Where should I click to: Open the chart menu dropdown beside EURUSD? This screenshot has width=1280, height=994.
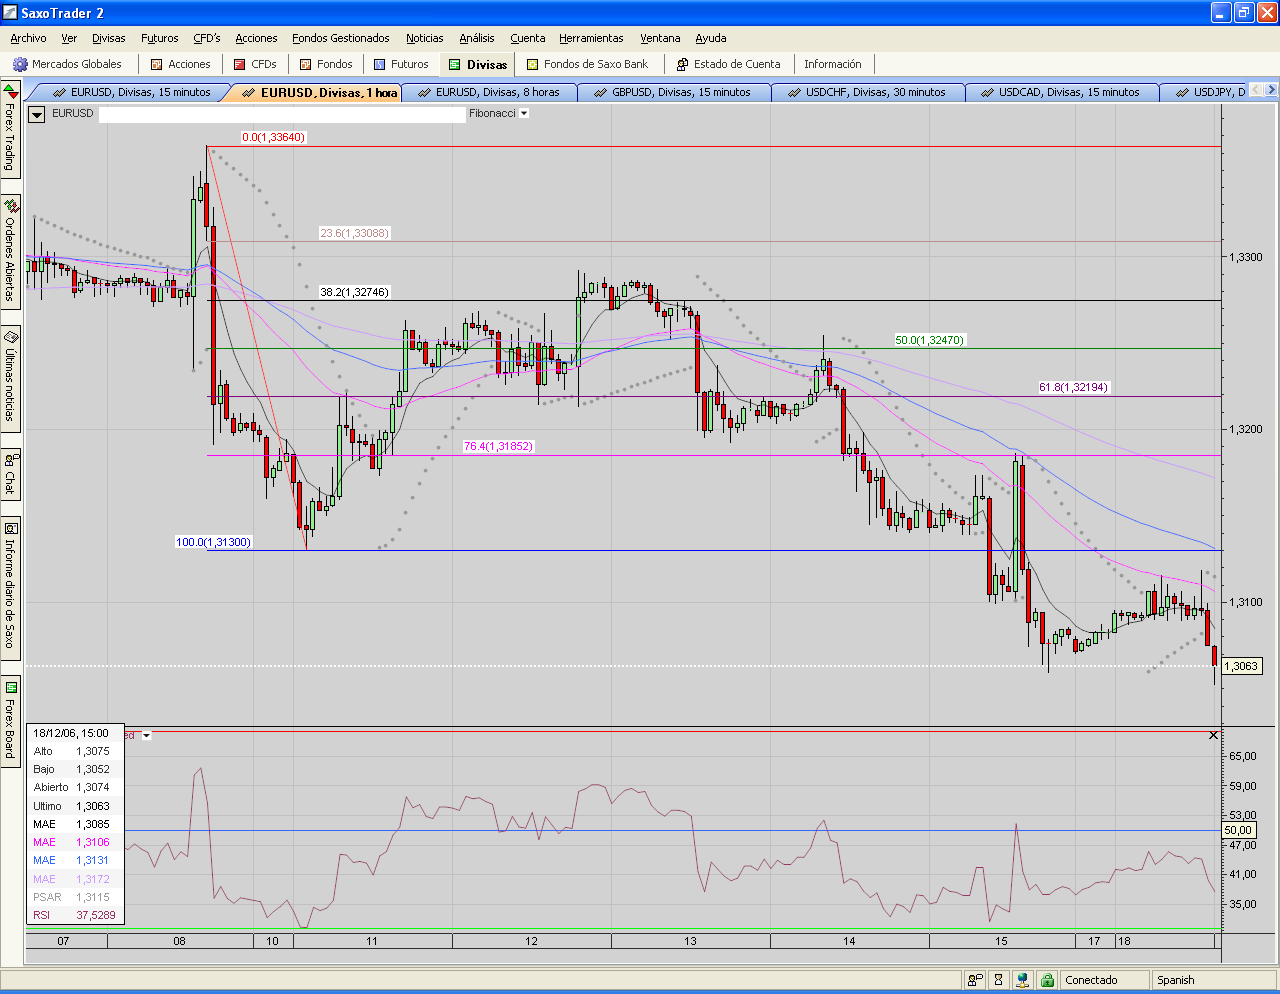(37, 114)
